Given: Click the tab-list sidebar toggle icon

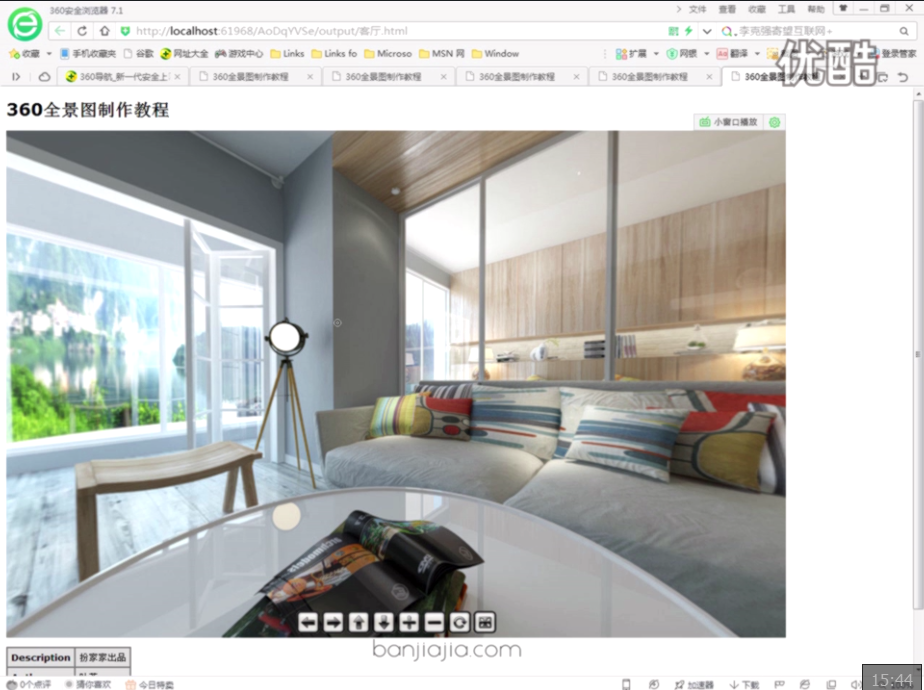Looking at the screenshot, I should click(16, 77).
